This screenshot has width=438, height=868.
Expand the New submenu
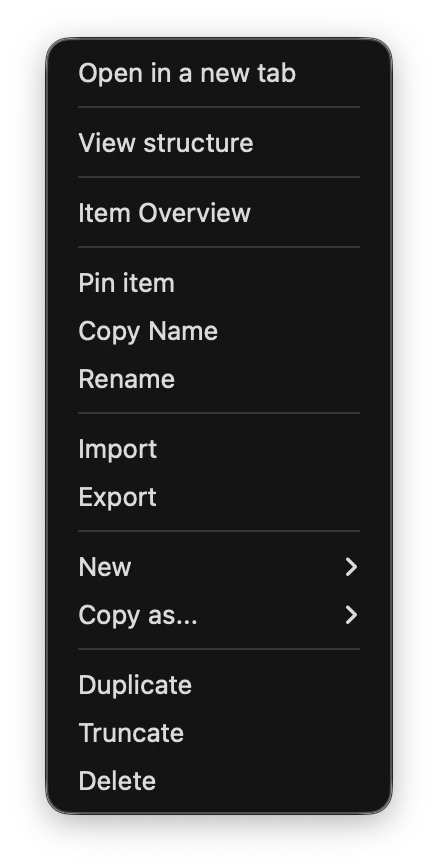219,567
